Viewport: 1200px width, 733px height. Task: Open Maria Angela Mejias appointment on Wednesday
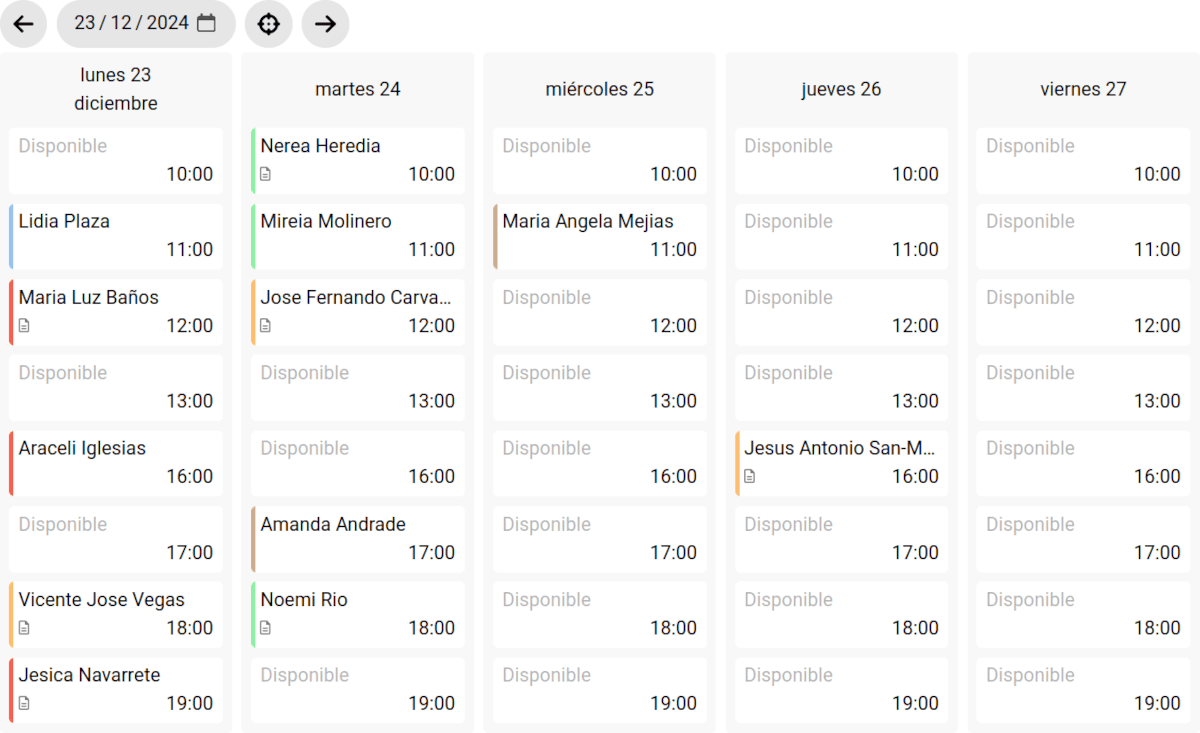(599, 236)
